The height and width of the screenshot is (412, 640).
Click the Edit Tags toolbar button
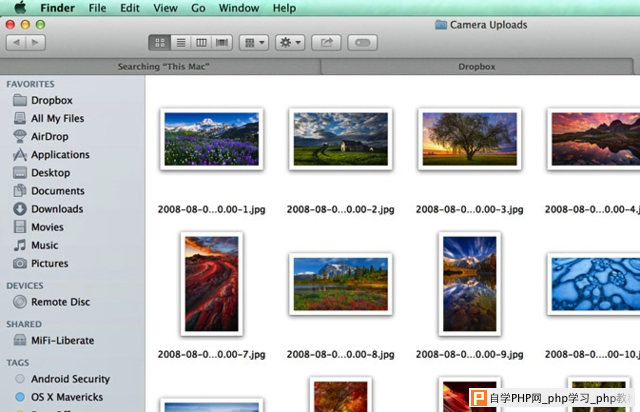[x=362, y=42]
